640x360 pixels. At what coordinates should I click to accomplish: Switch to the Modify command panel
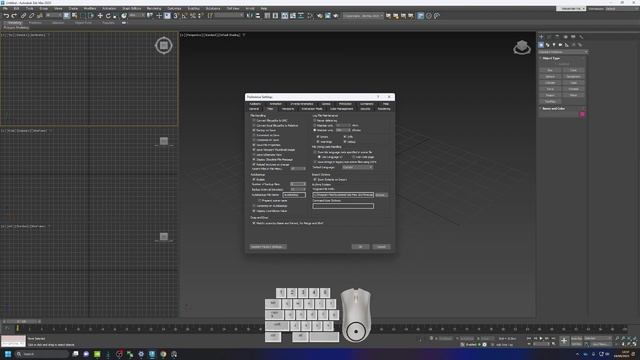(549, 37)
